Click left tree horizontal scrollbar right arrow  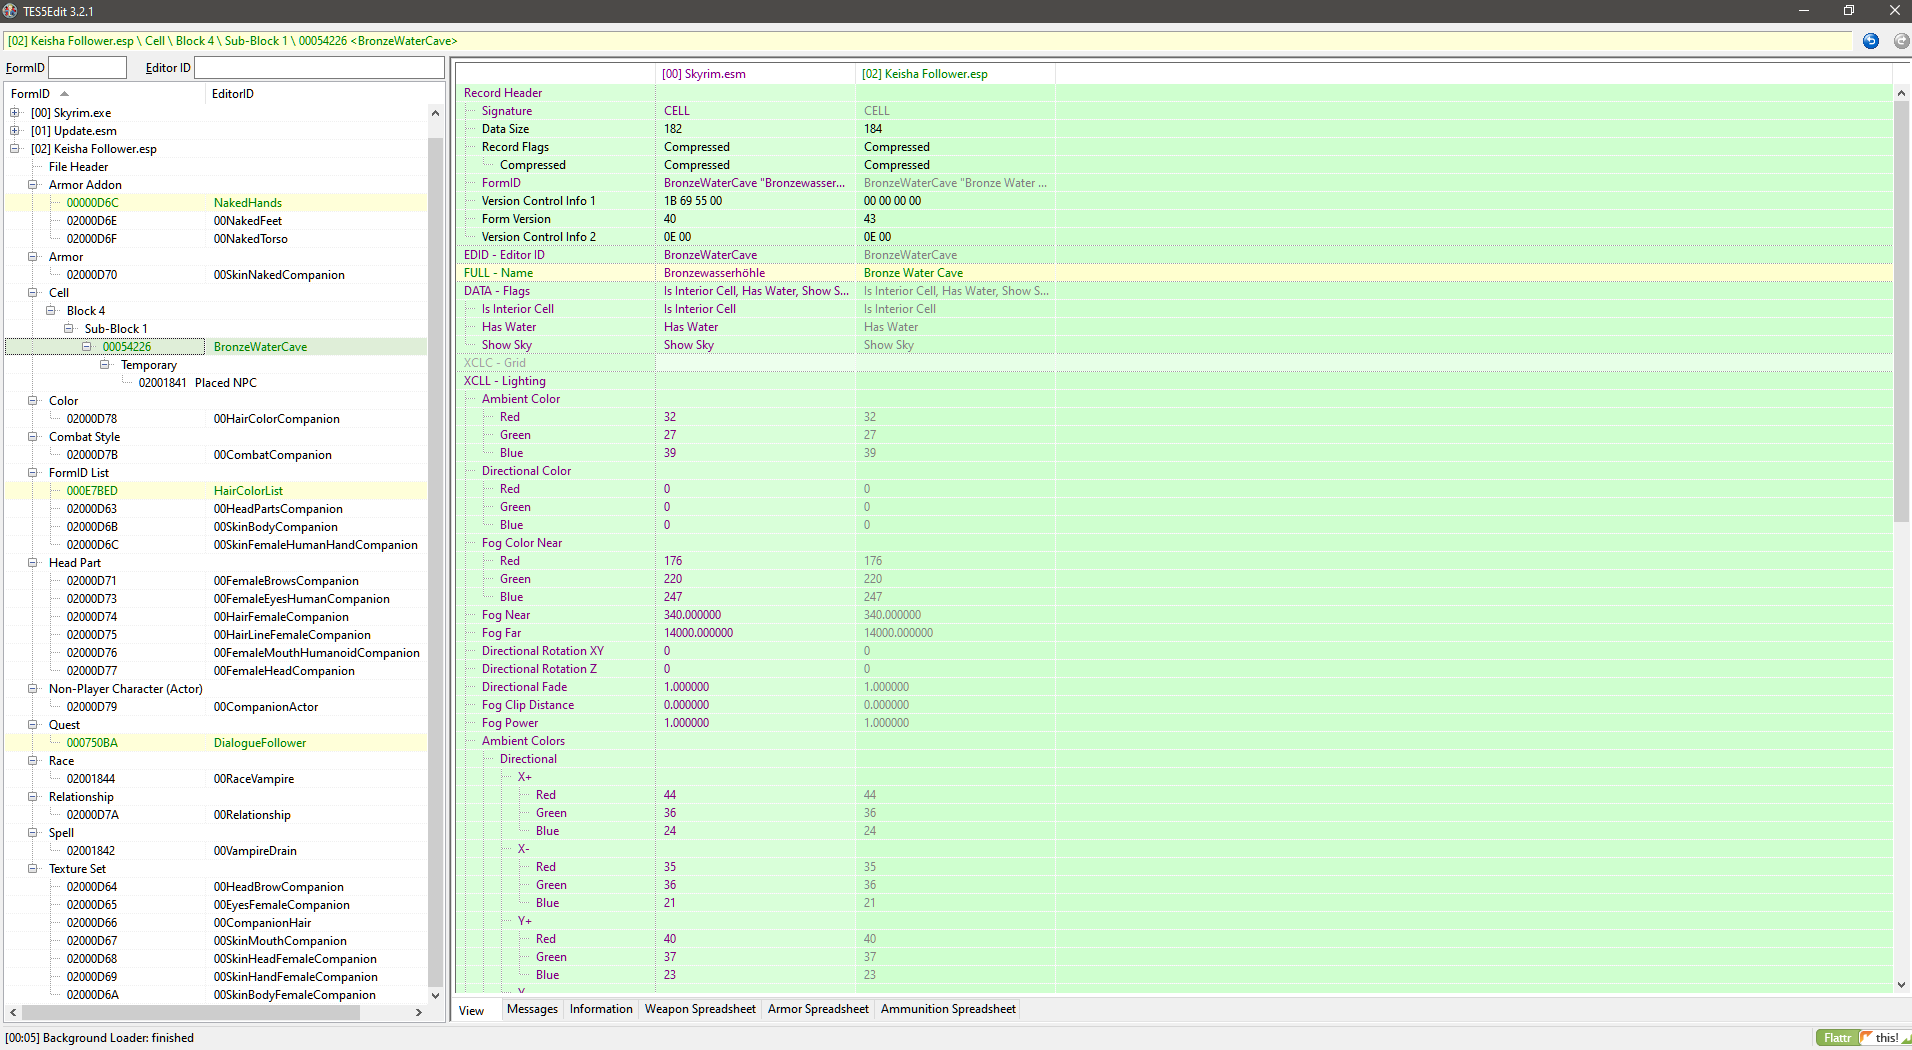pos(419,1012)
